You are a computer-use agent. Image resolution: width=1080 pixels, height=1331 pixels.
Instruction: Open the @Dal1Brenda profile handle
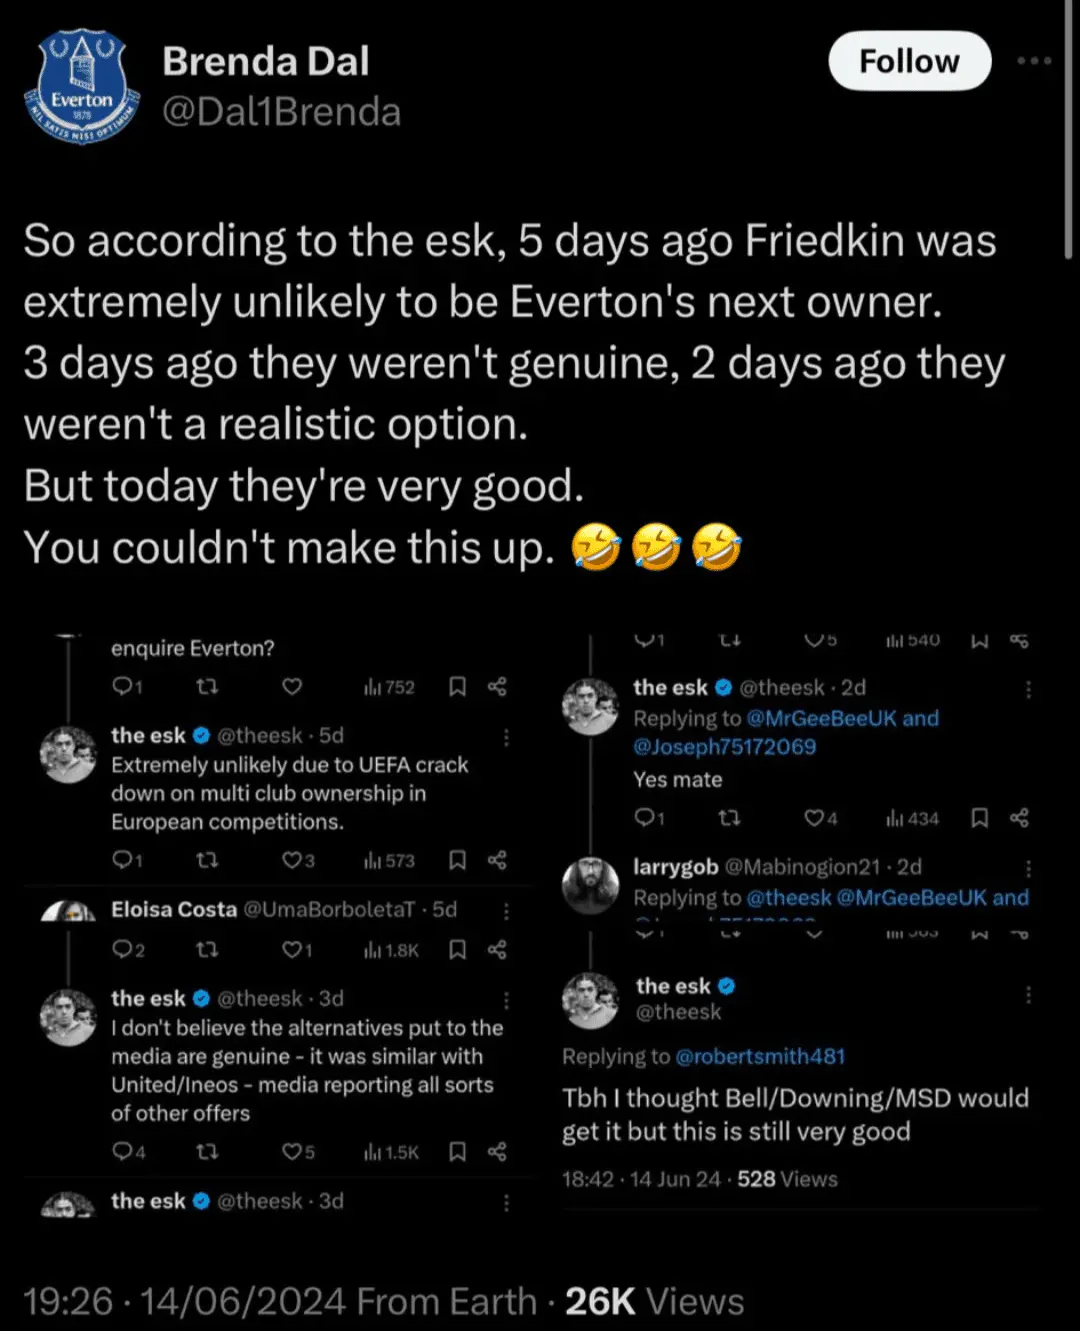(281, 112)
